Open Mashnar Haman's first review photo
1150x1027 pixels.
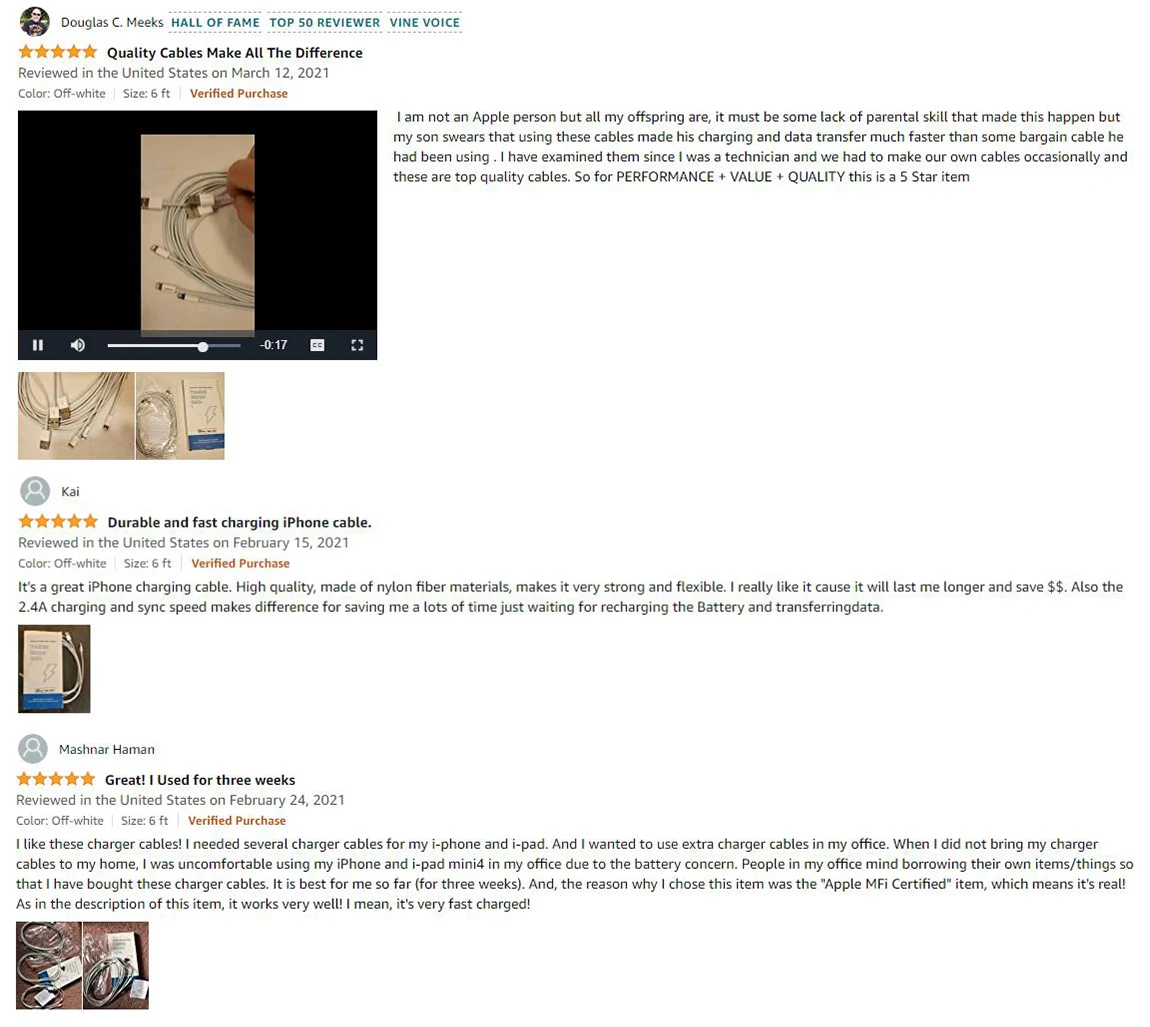click(x=49, y=965)
